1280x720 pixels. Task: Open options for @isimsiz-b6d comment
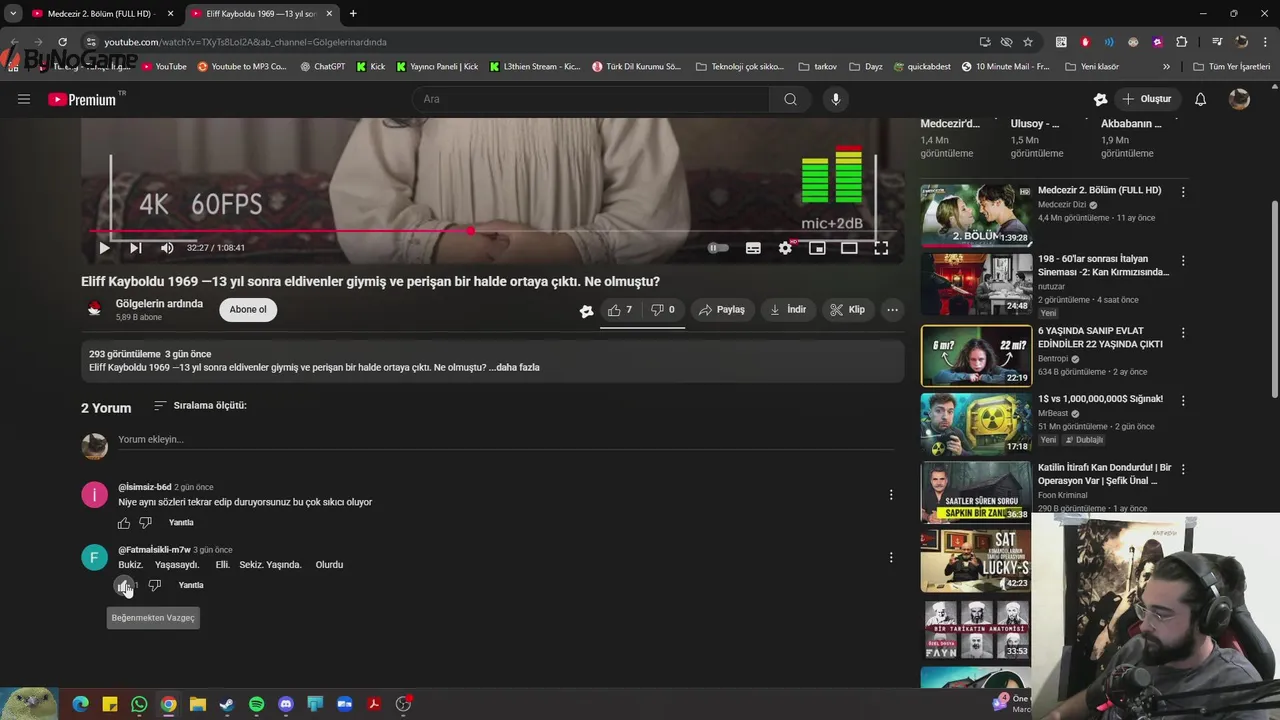point(891,495)
